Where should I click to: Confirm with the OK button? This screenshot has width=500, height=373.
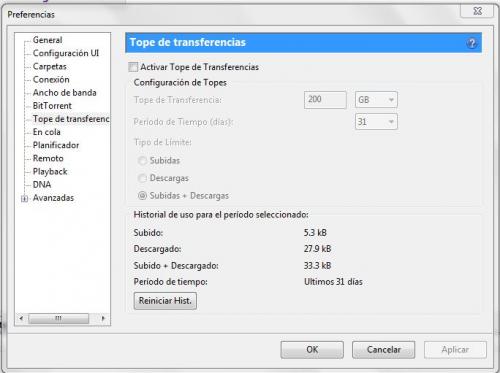312,350
